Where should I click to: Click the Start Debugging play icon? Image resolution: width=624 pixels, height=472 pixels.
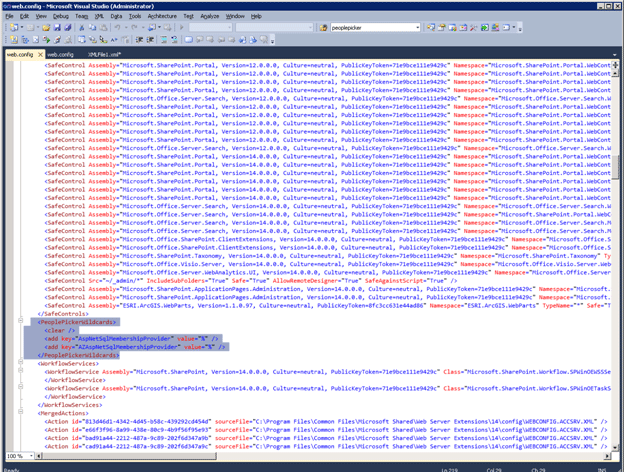[181, 27]
